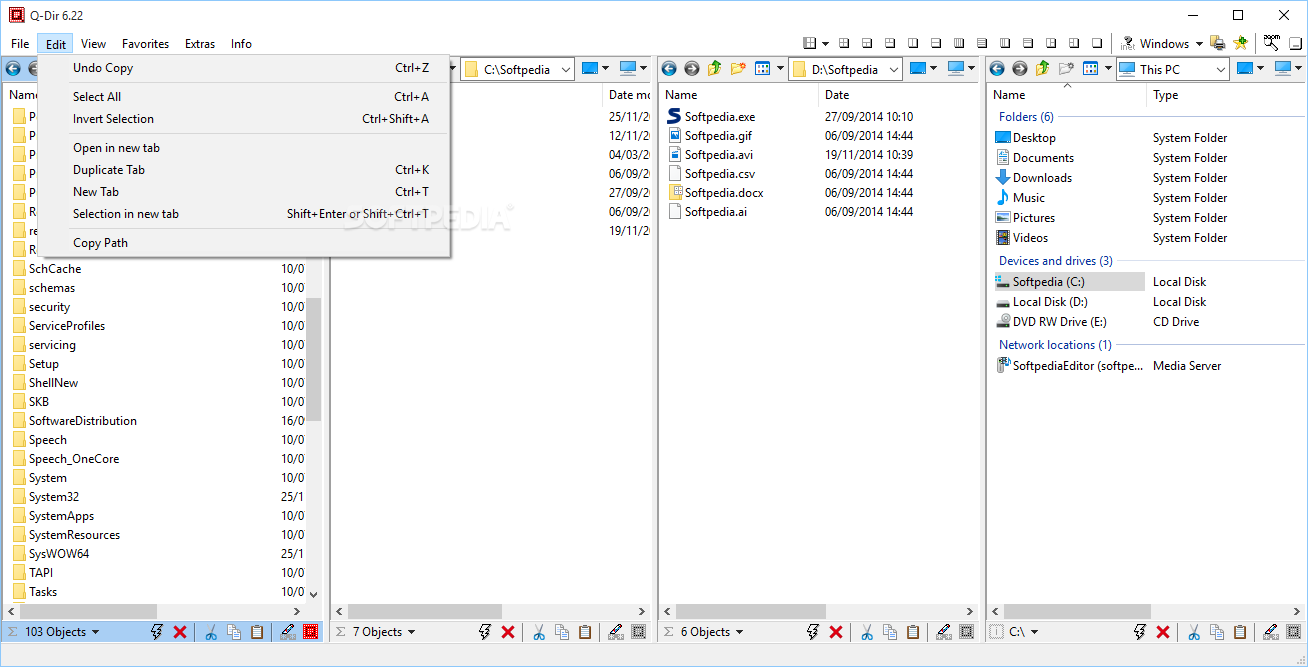
Task: Click the copy icon beside 7 Objects
Action: [562, 632]
